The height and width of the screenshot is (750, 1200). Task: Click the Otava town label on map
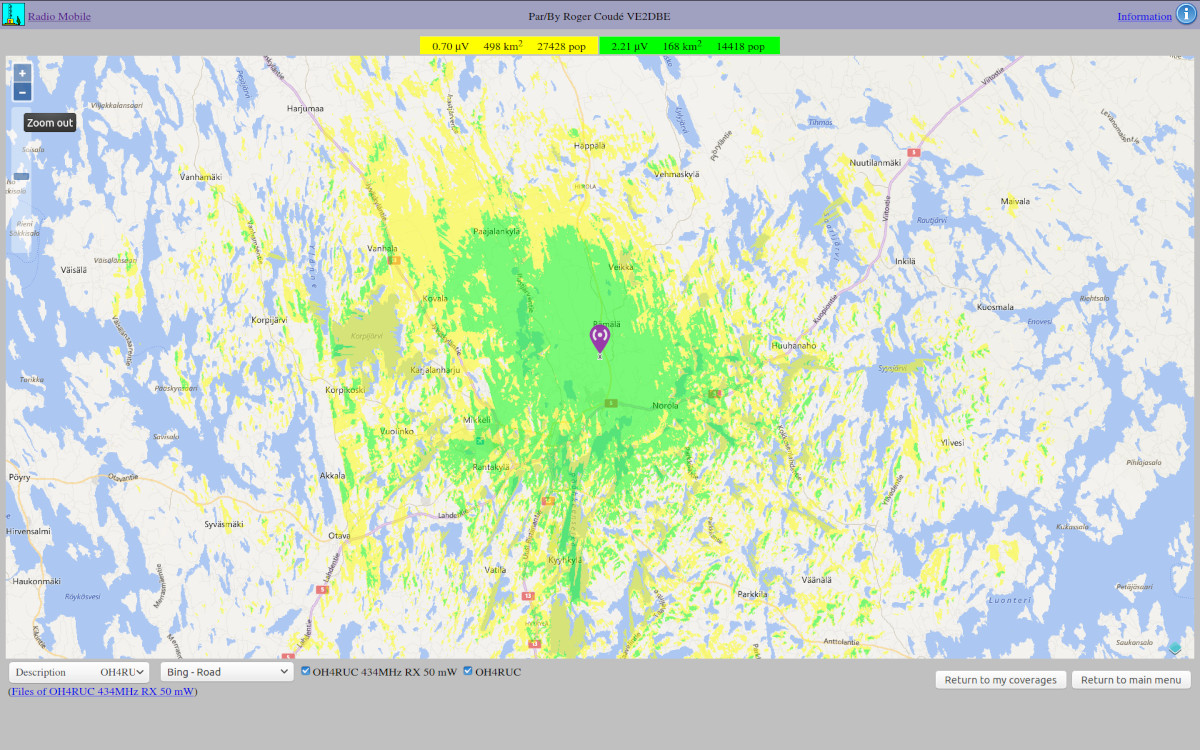click(339, 536)
